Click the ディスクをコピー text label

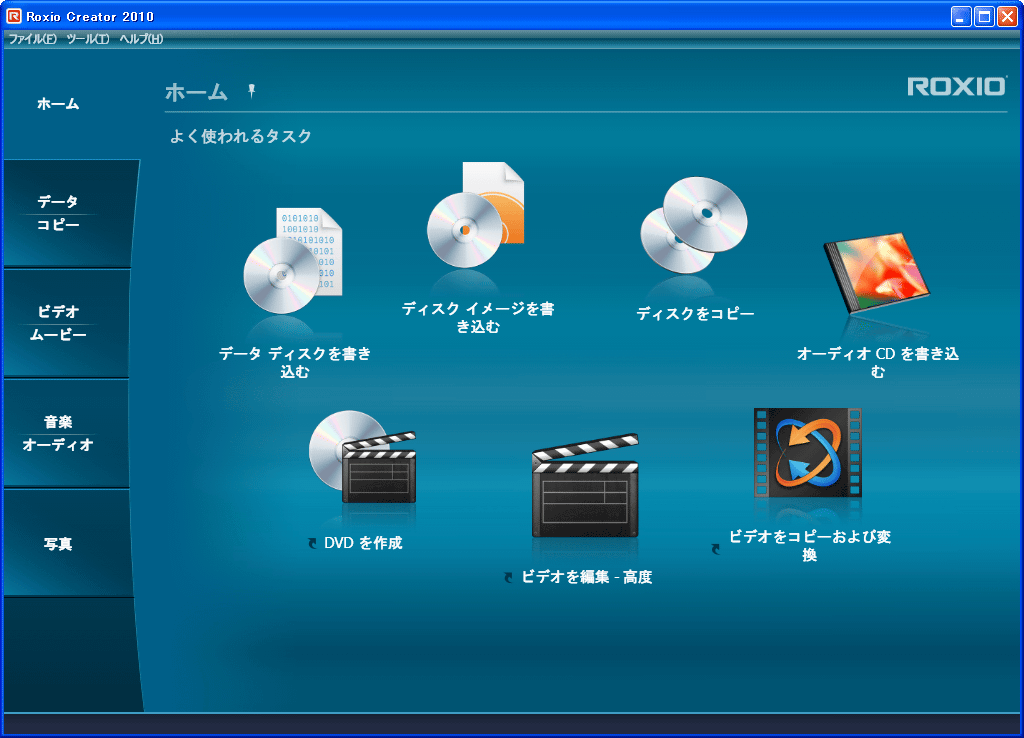coord(695,313)
